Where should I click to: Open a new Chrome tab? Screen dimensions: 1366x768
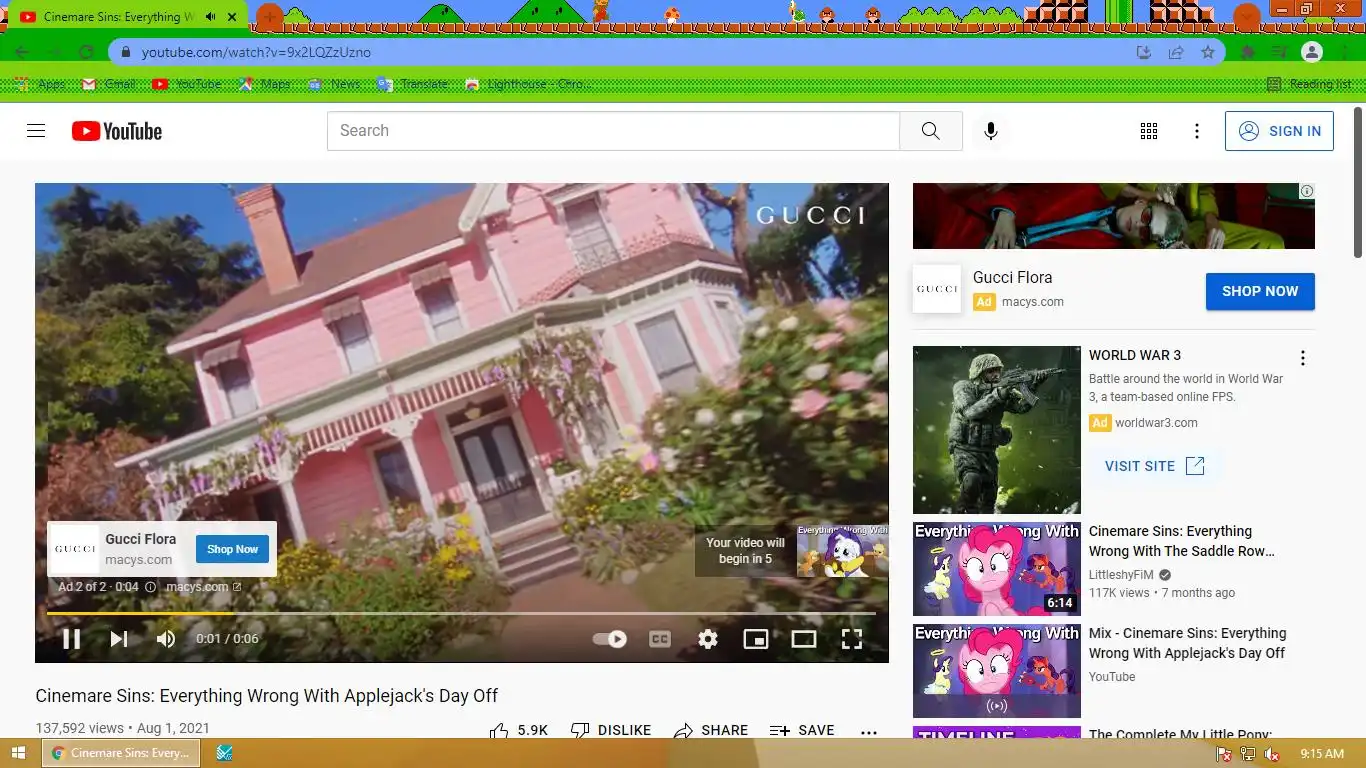[x=269, y=17]
